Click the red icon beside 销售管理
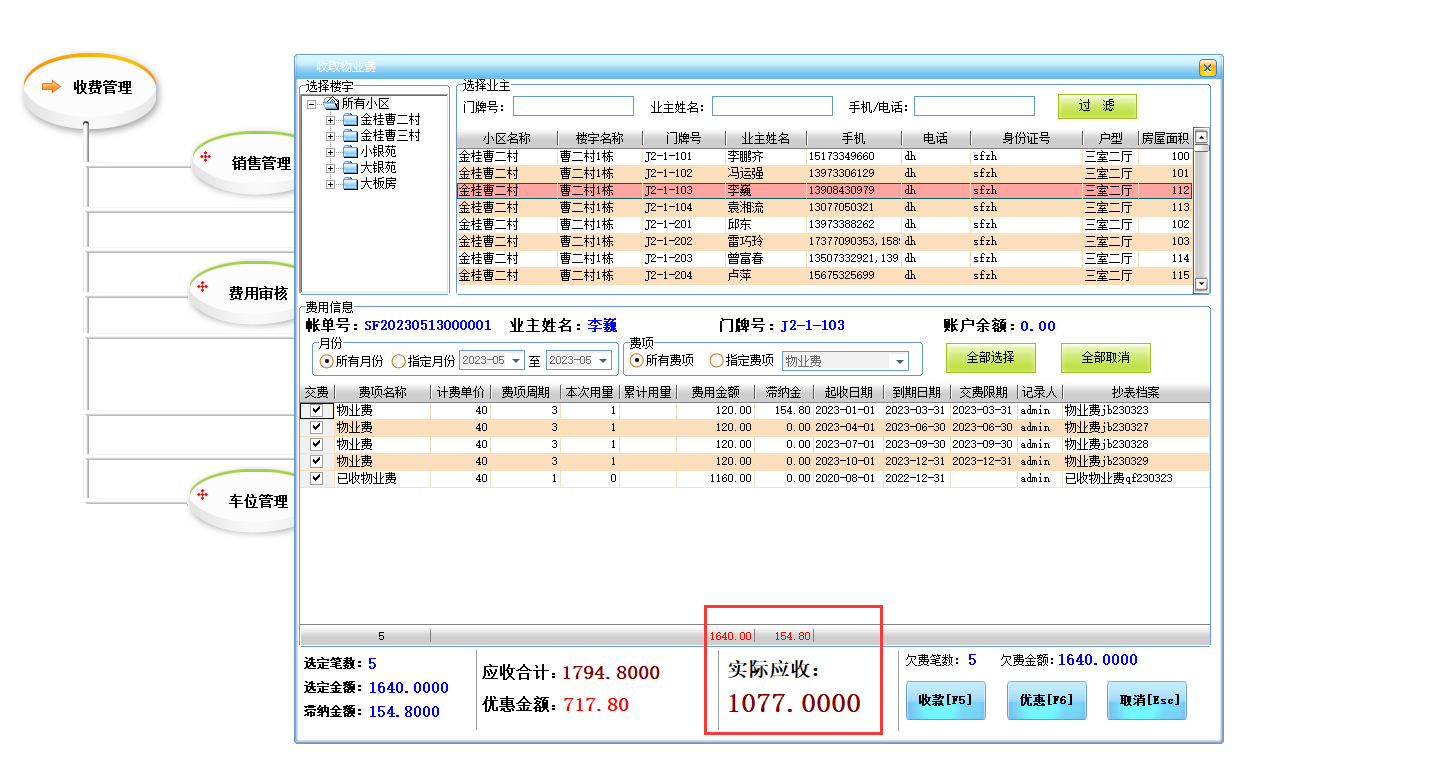Viewport: 1432px width, 758px height. (x=204, y=157)
